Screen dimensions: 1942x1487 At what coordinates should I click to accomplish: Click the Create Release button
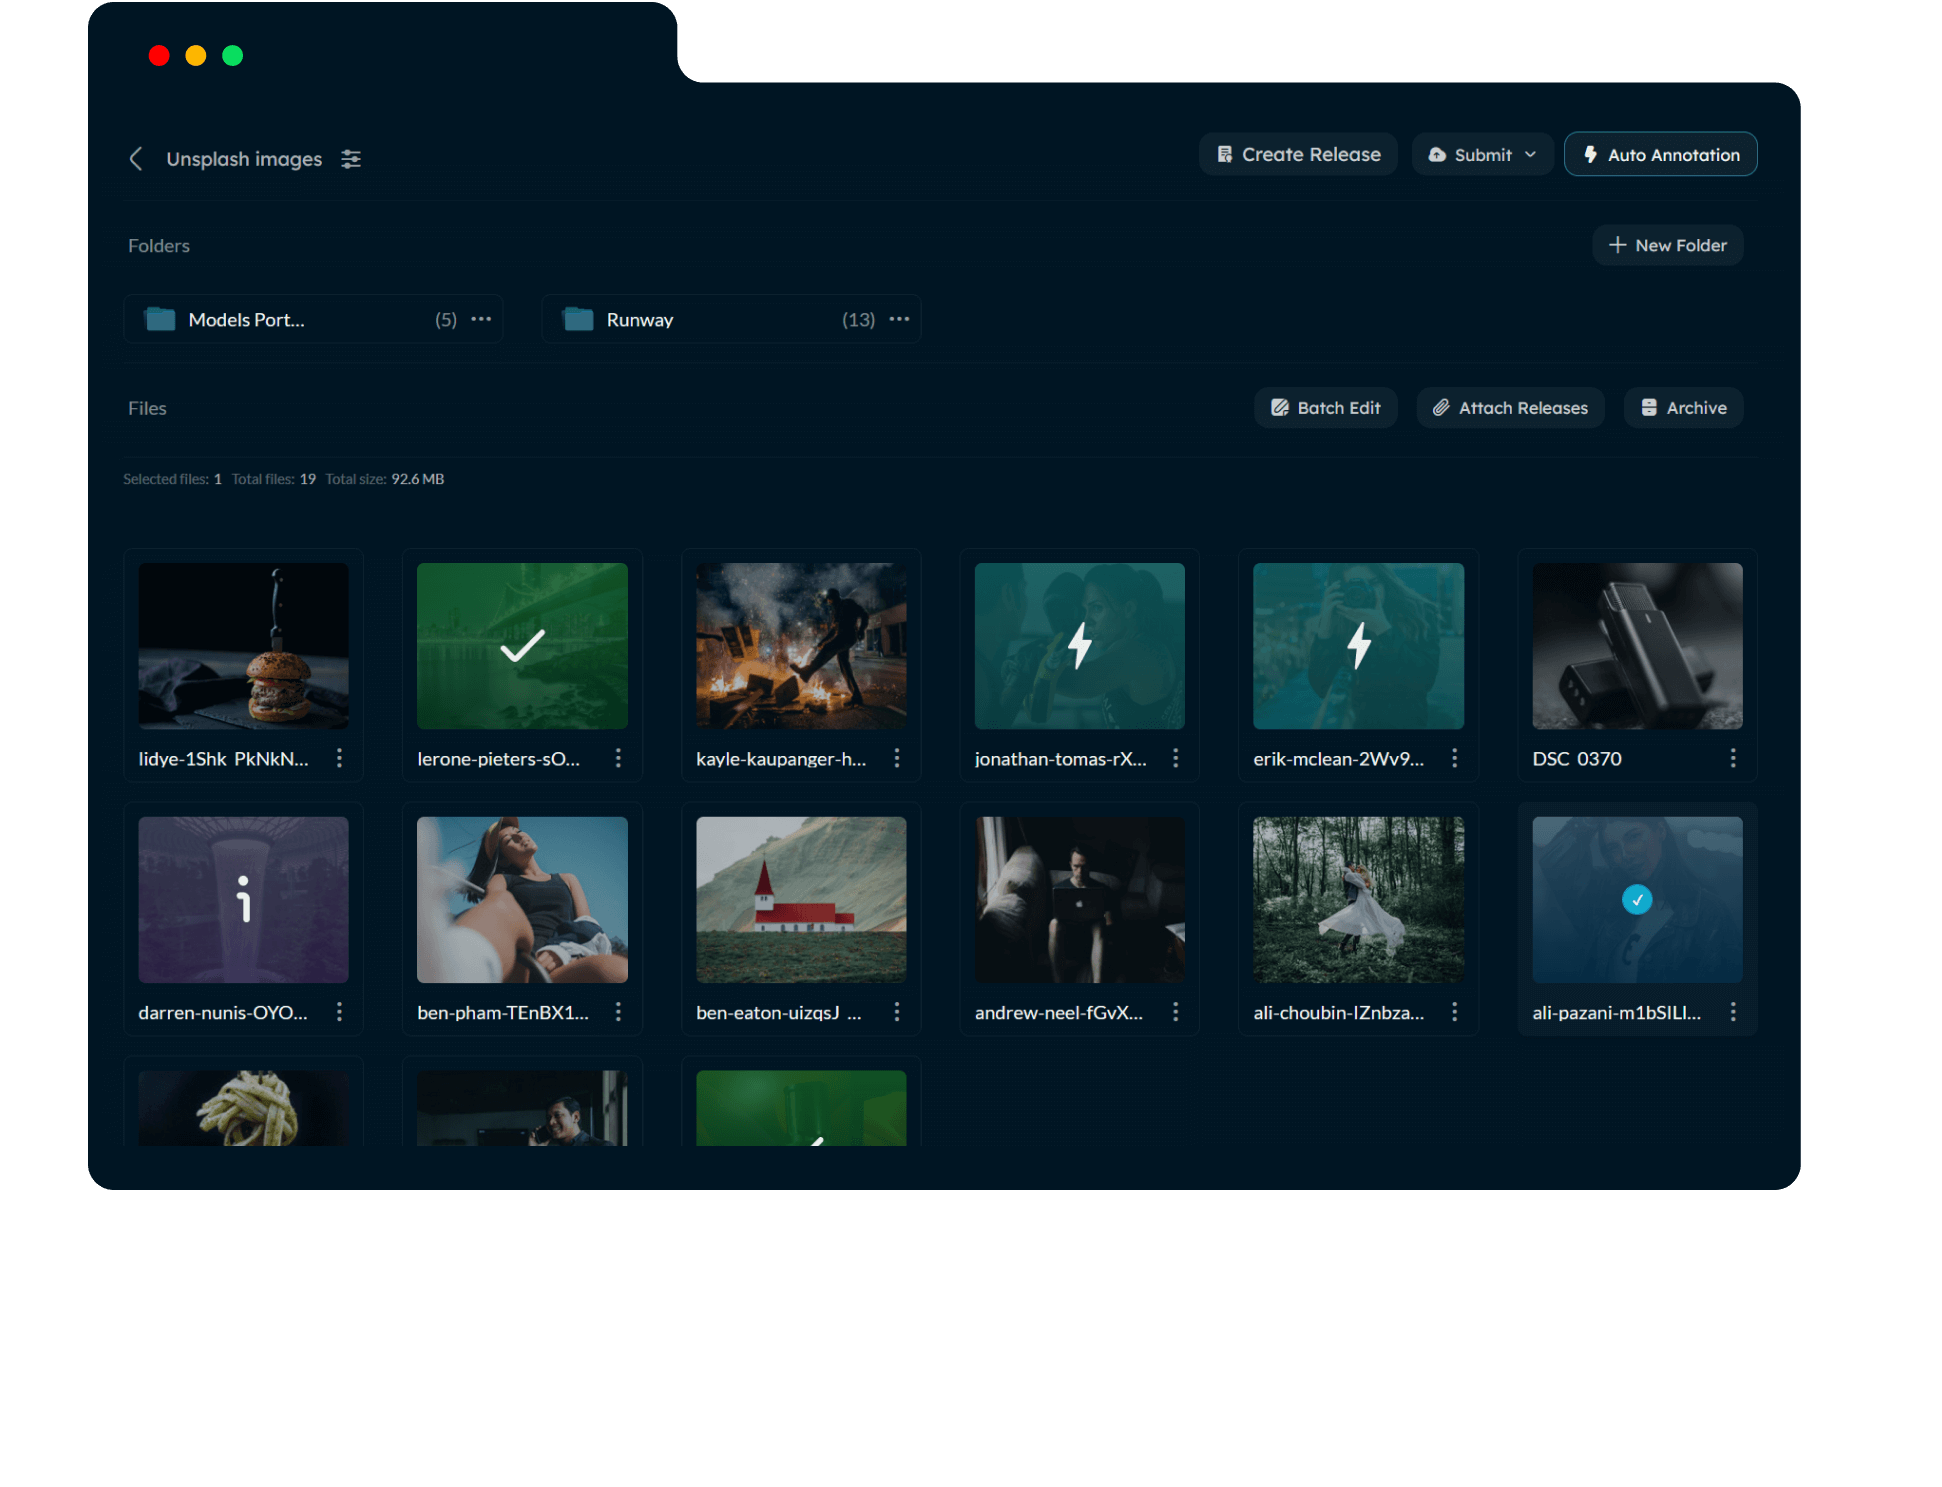(x=1298, y=155)
